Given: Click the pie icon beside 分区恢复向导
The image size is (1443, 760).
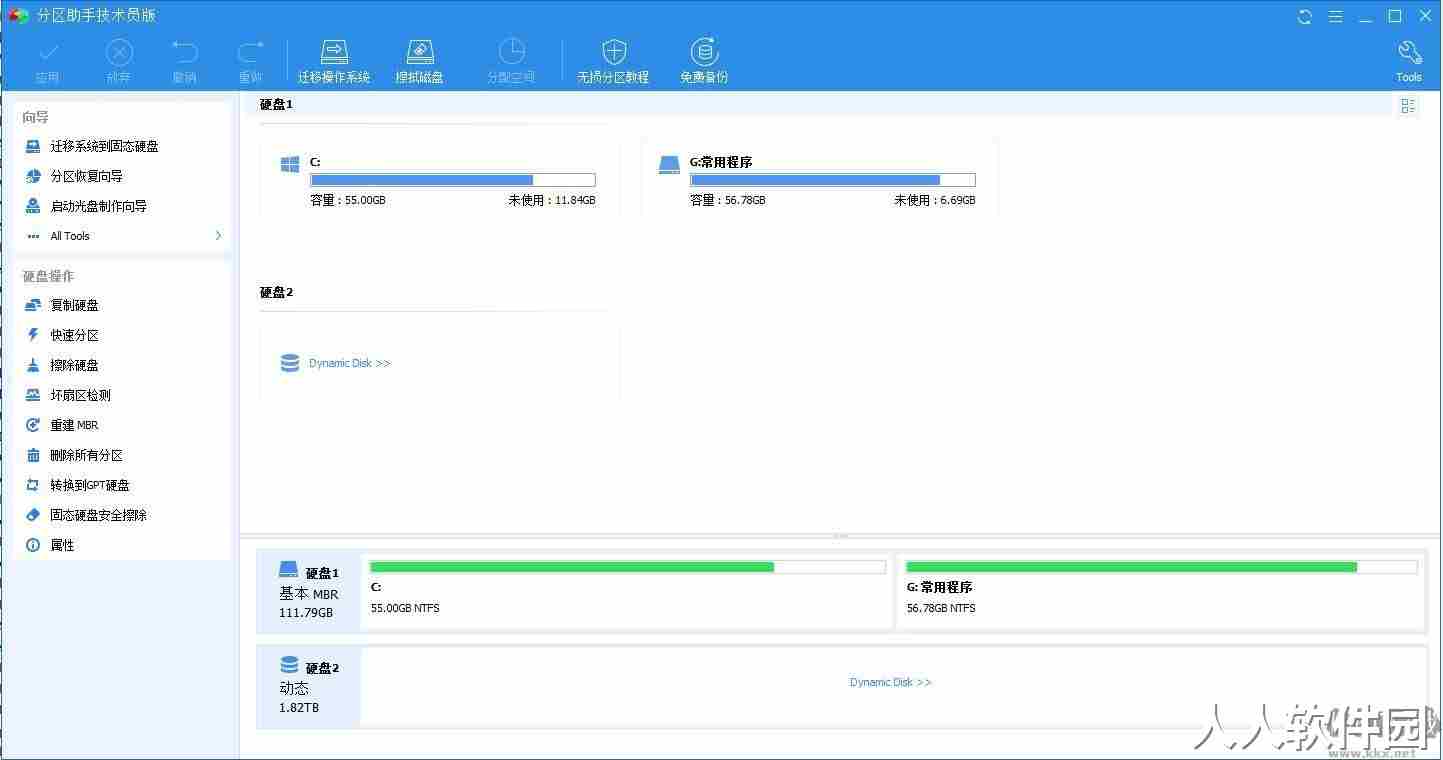Looking at the screenshot, I should click(33, 176).
